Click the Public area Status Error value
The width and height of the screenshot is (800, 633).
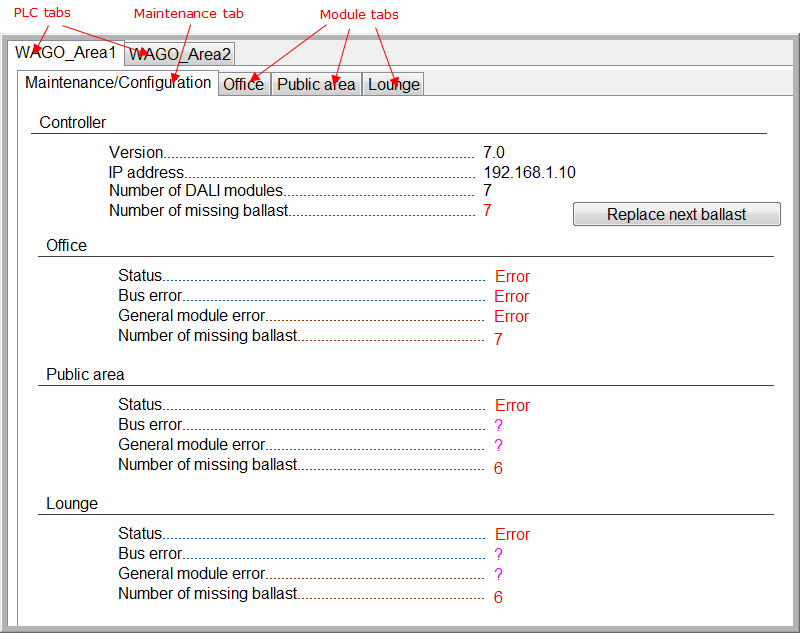click(512, 406)
